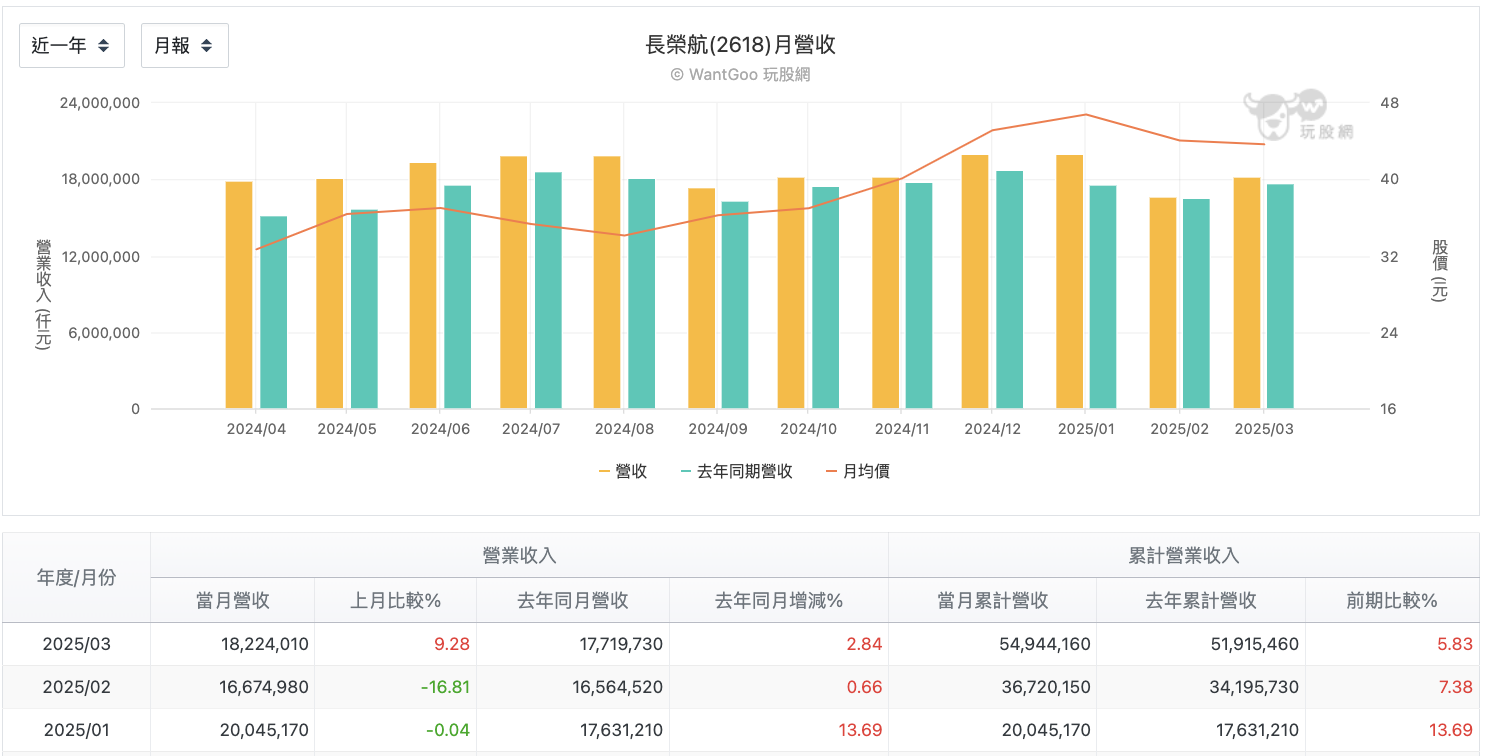Click the value 16,564,520
Image resolution: width=1486 pixels, height=756 pixels.
point(619,687)
